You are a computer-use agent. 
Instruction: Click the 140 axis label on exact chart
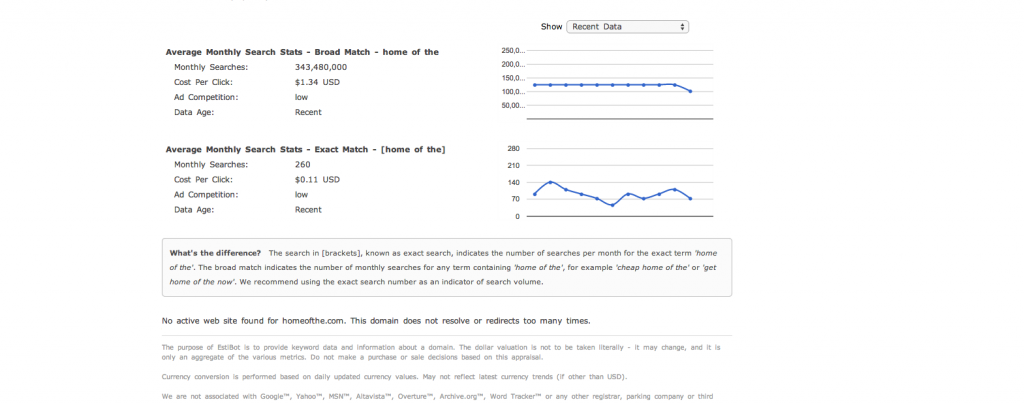click(x=513, y=182)
